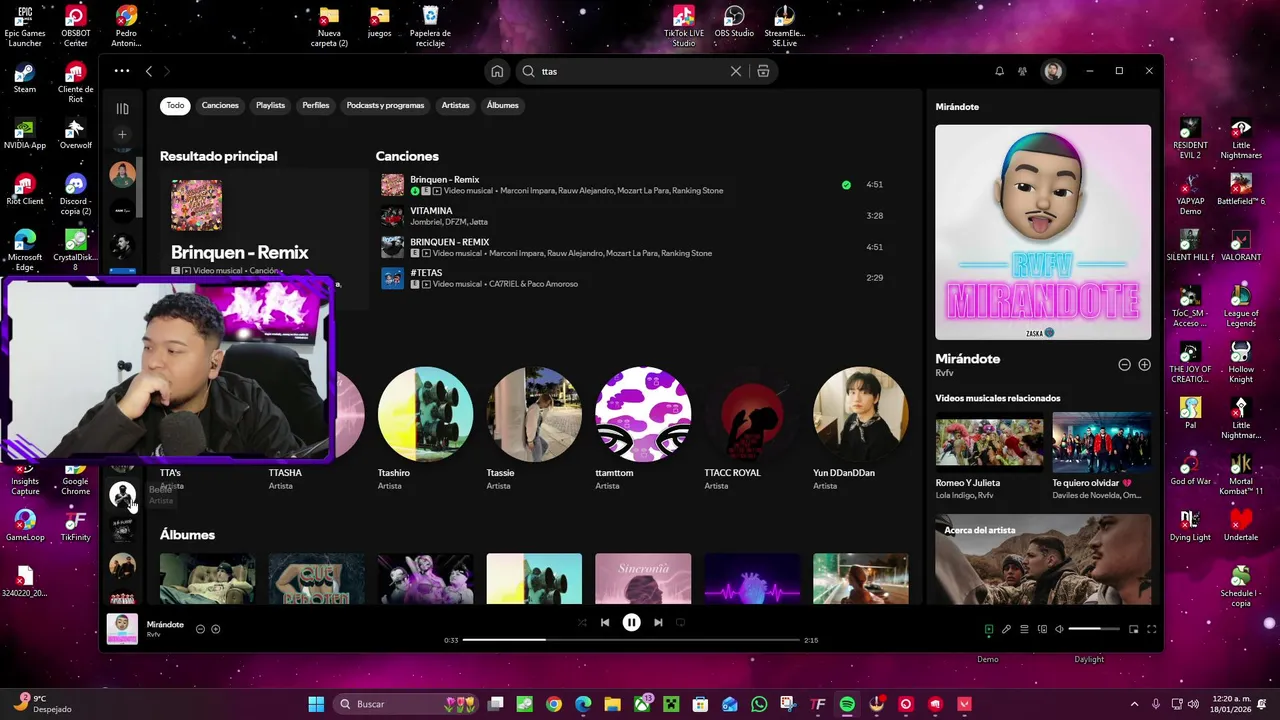The image size is (1280, 720).
Task: Toggle shuffle in the player bar
Action: tap(582, 622)
